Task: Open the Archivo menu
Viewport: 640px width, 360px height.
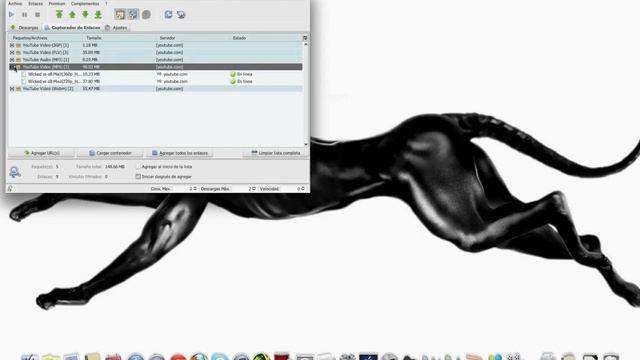Action: coord(16,3)
